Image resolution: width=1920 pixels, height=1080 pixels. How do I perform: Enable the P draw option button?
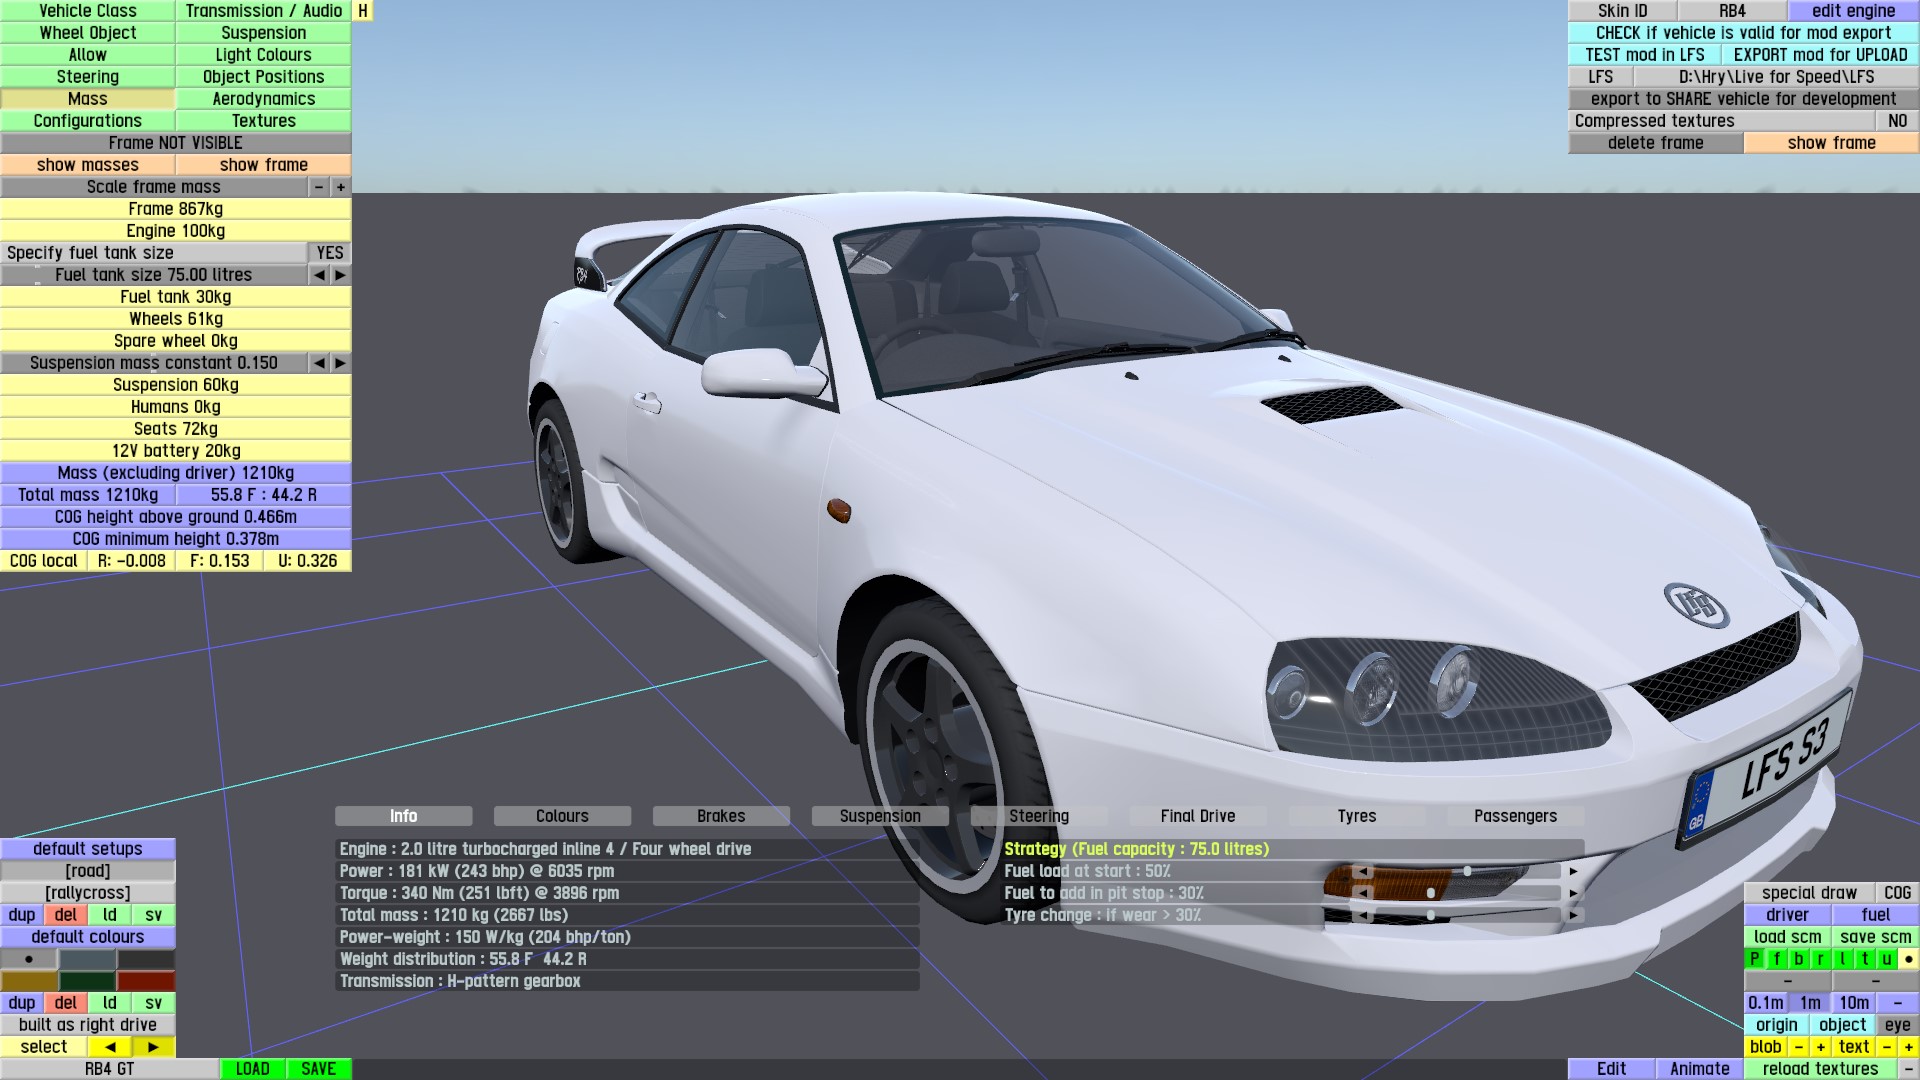point(1754,959)
